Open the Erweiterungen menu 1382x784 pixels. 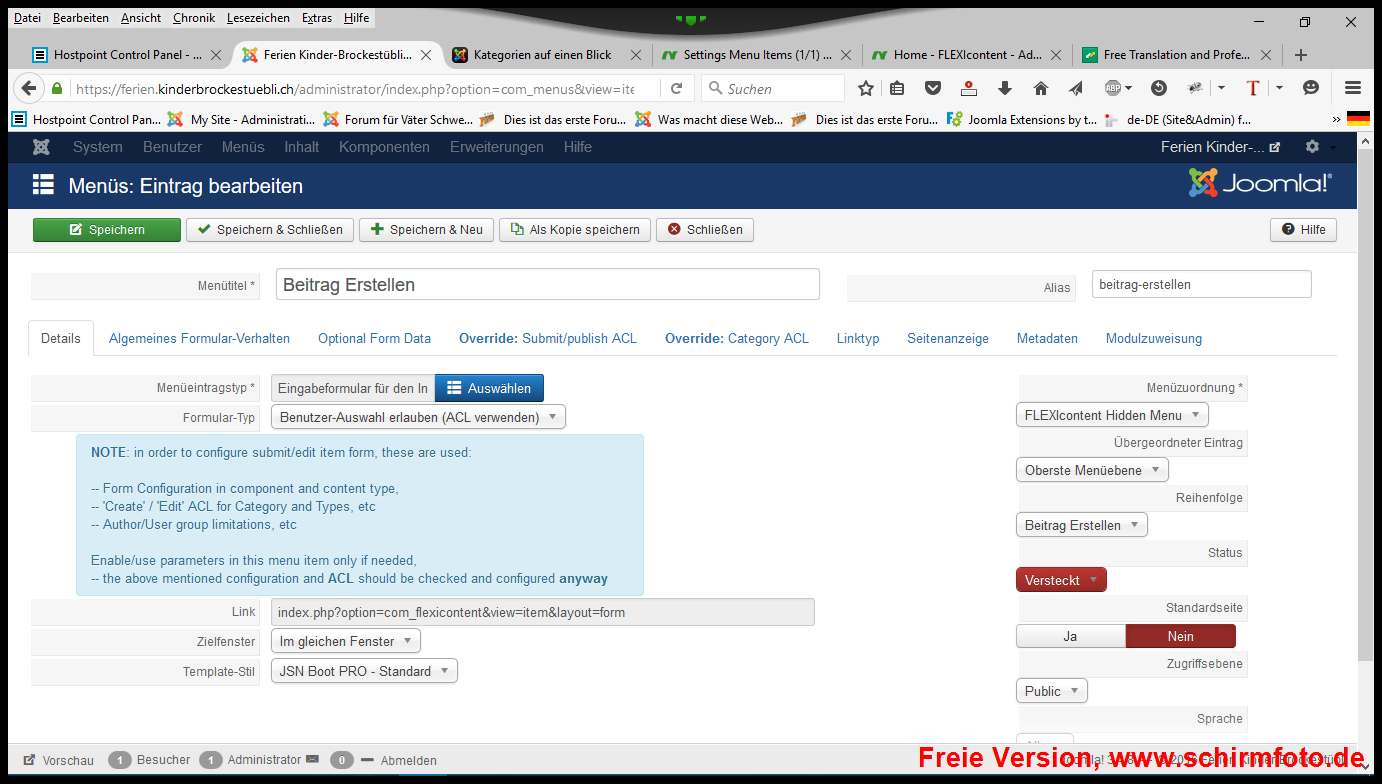coord(497,147)
